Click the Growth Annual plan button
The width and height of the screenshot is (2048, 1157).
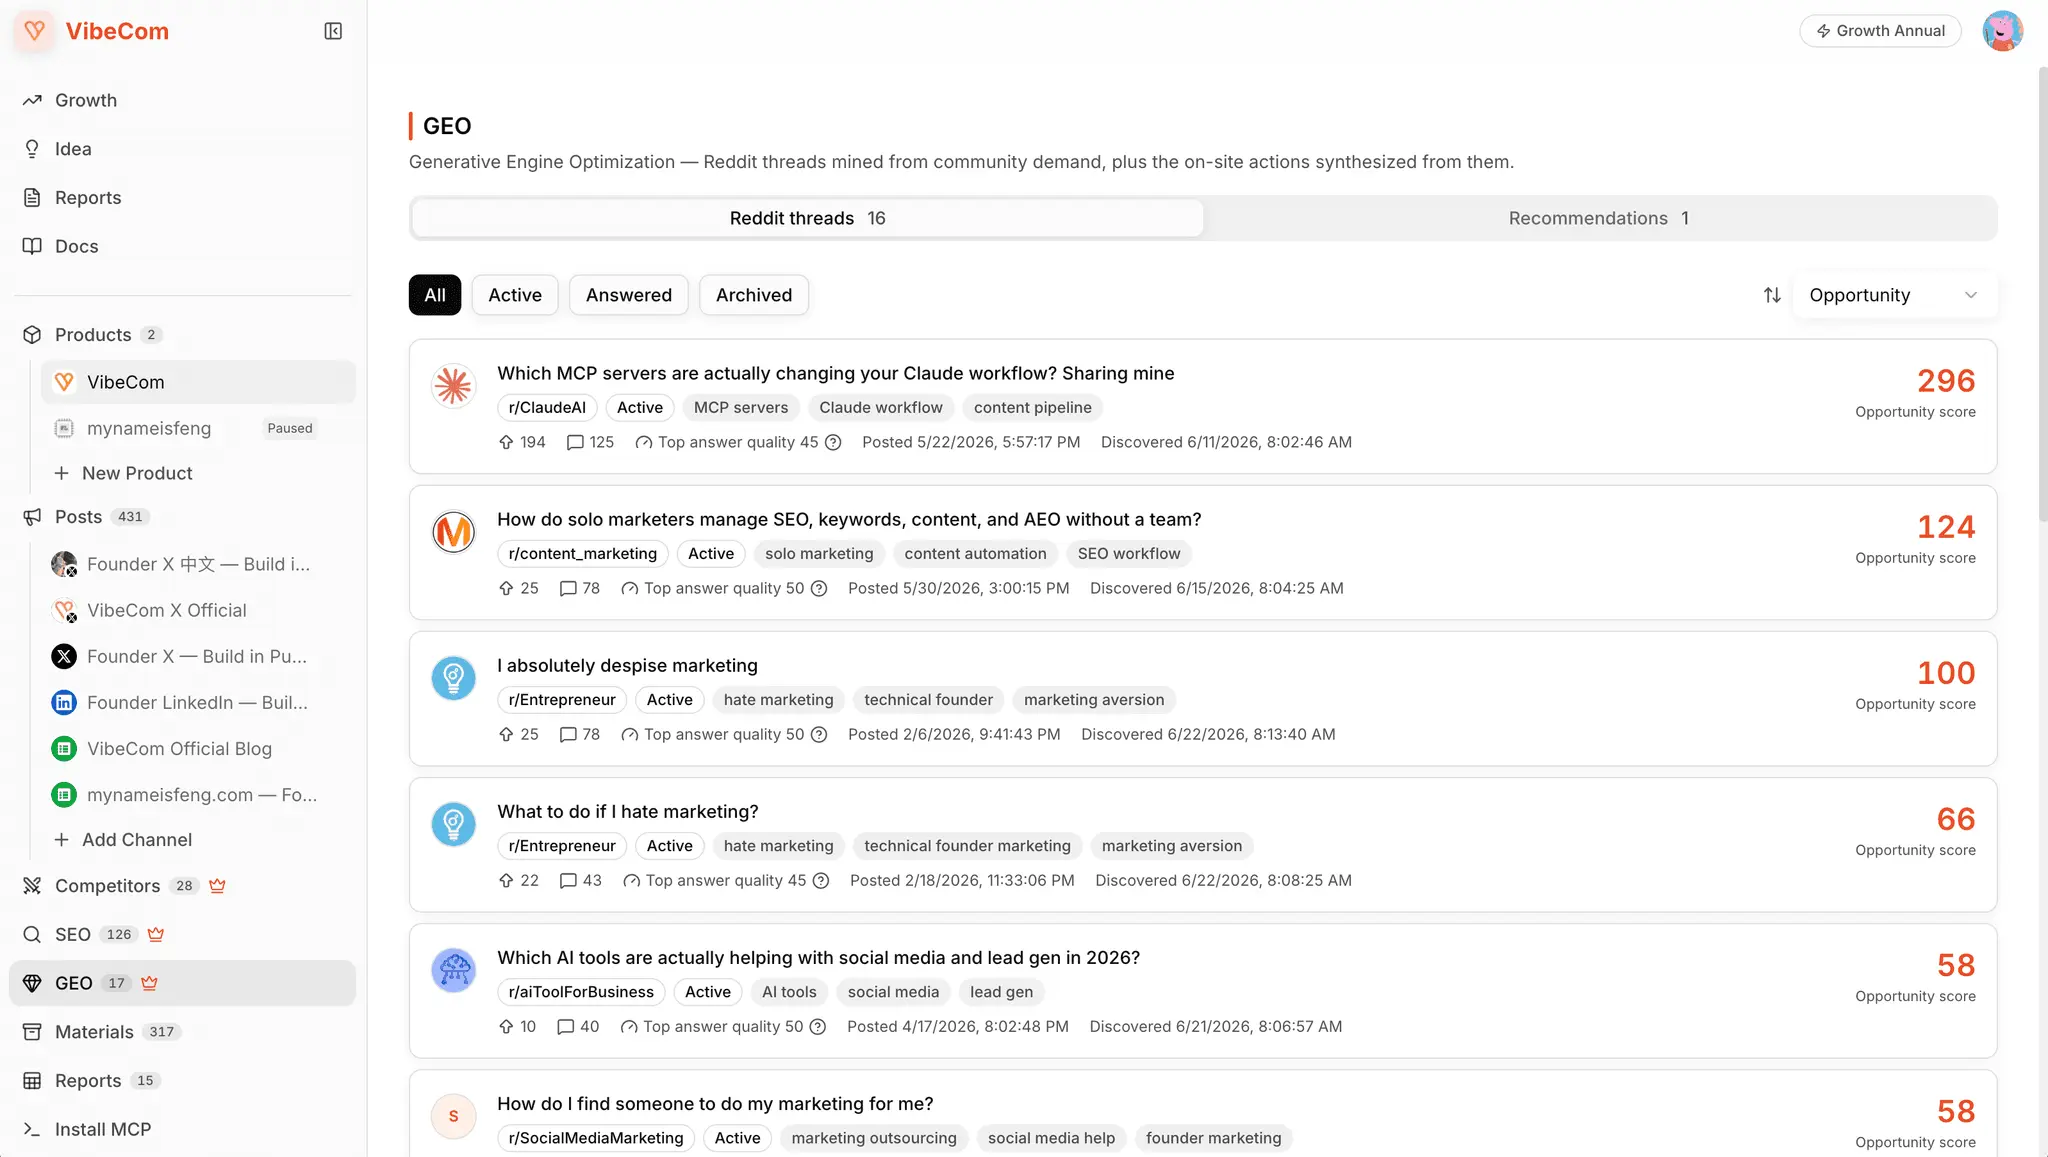pyautogui.click(x=1880, y=31)
